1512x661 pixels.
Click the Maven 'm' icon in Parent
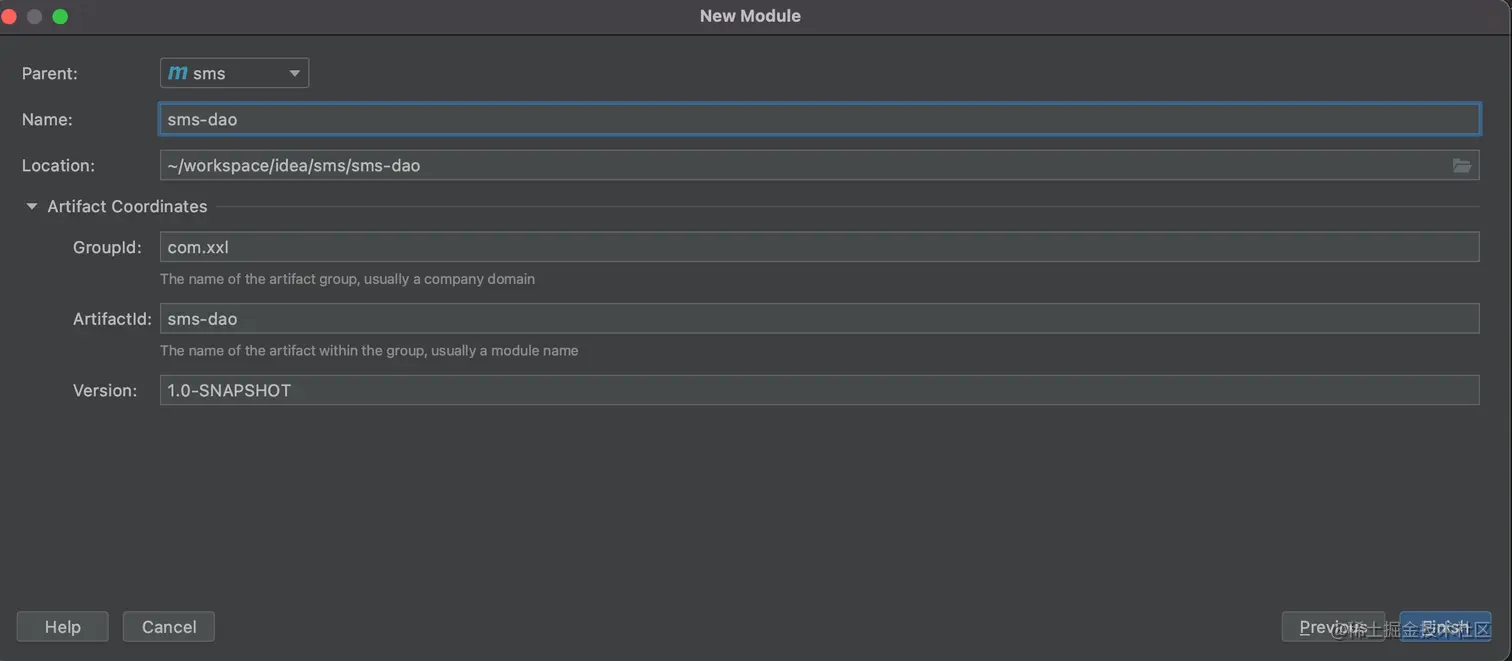tap(178, 73)
